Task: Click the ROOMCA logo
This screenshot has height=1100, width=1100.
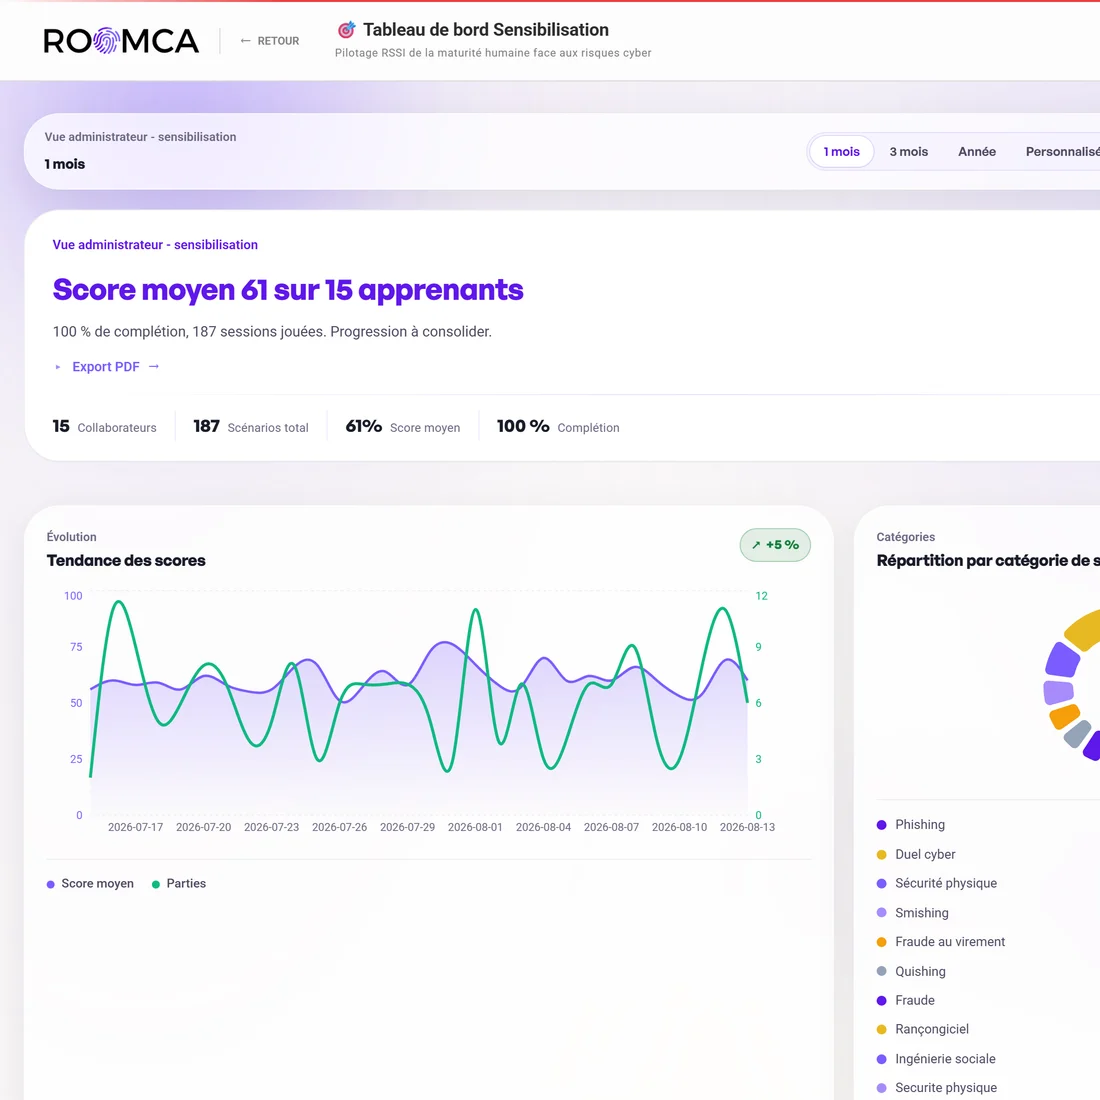Action: 121,41
